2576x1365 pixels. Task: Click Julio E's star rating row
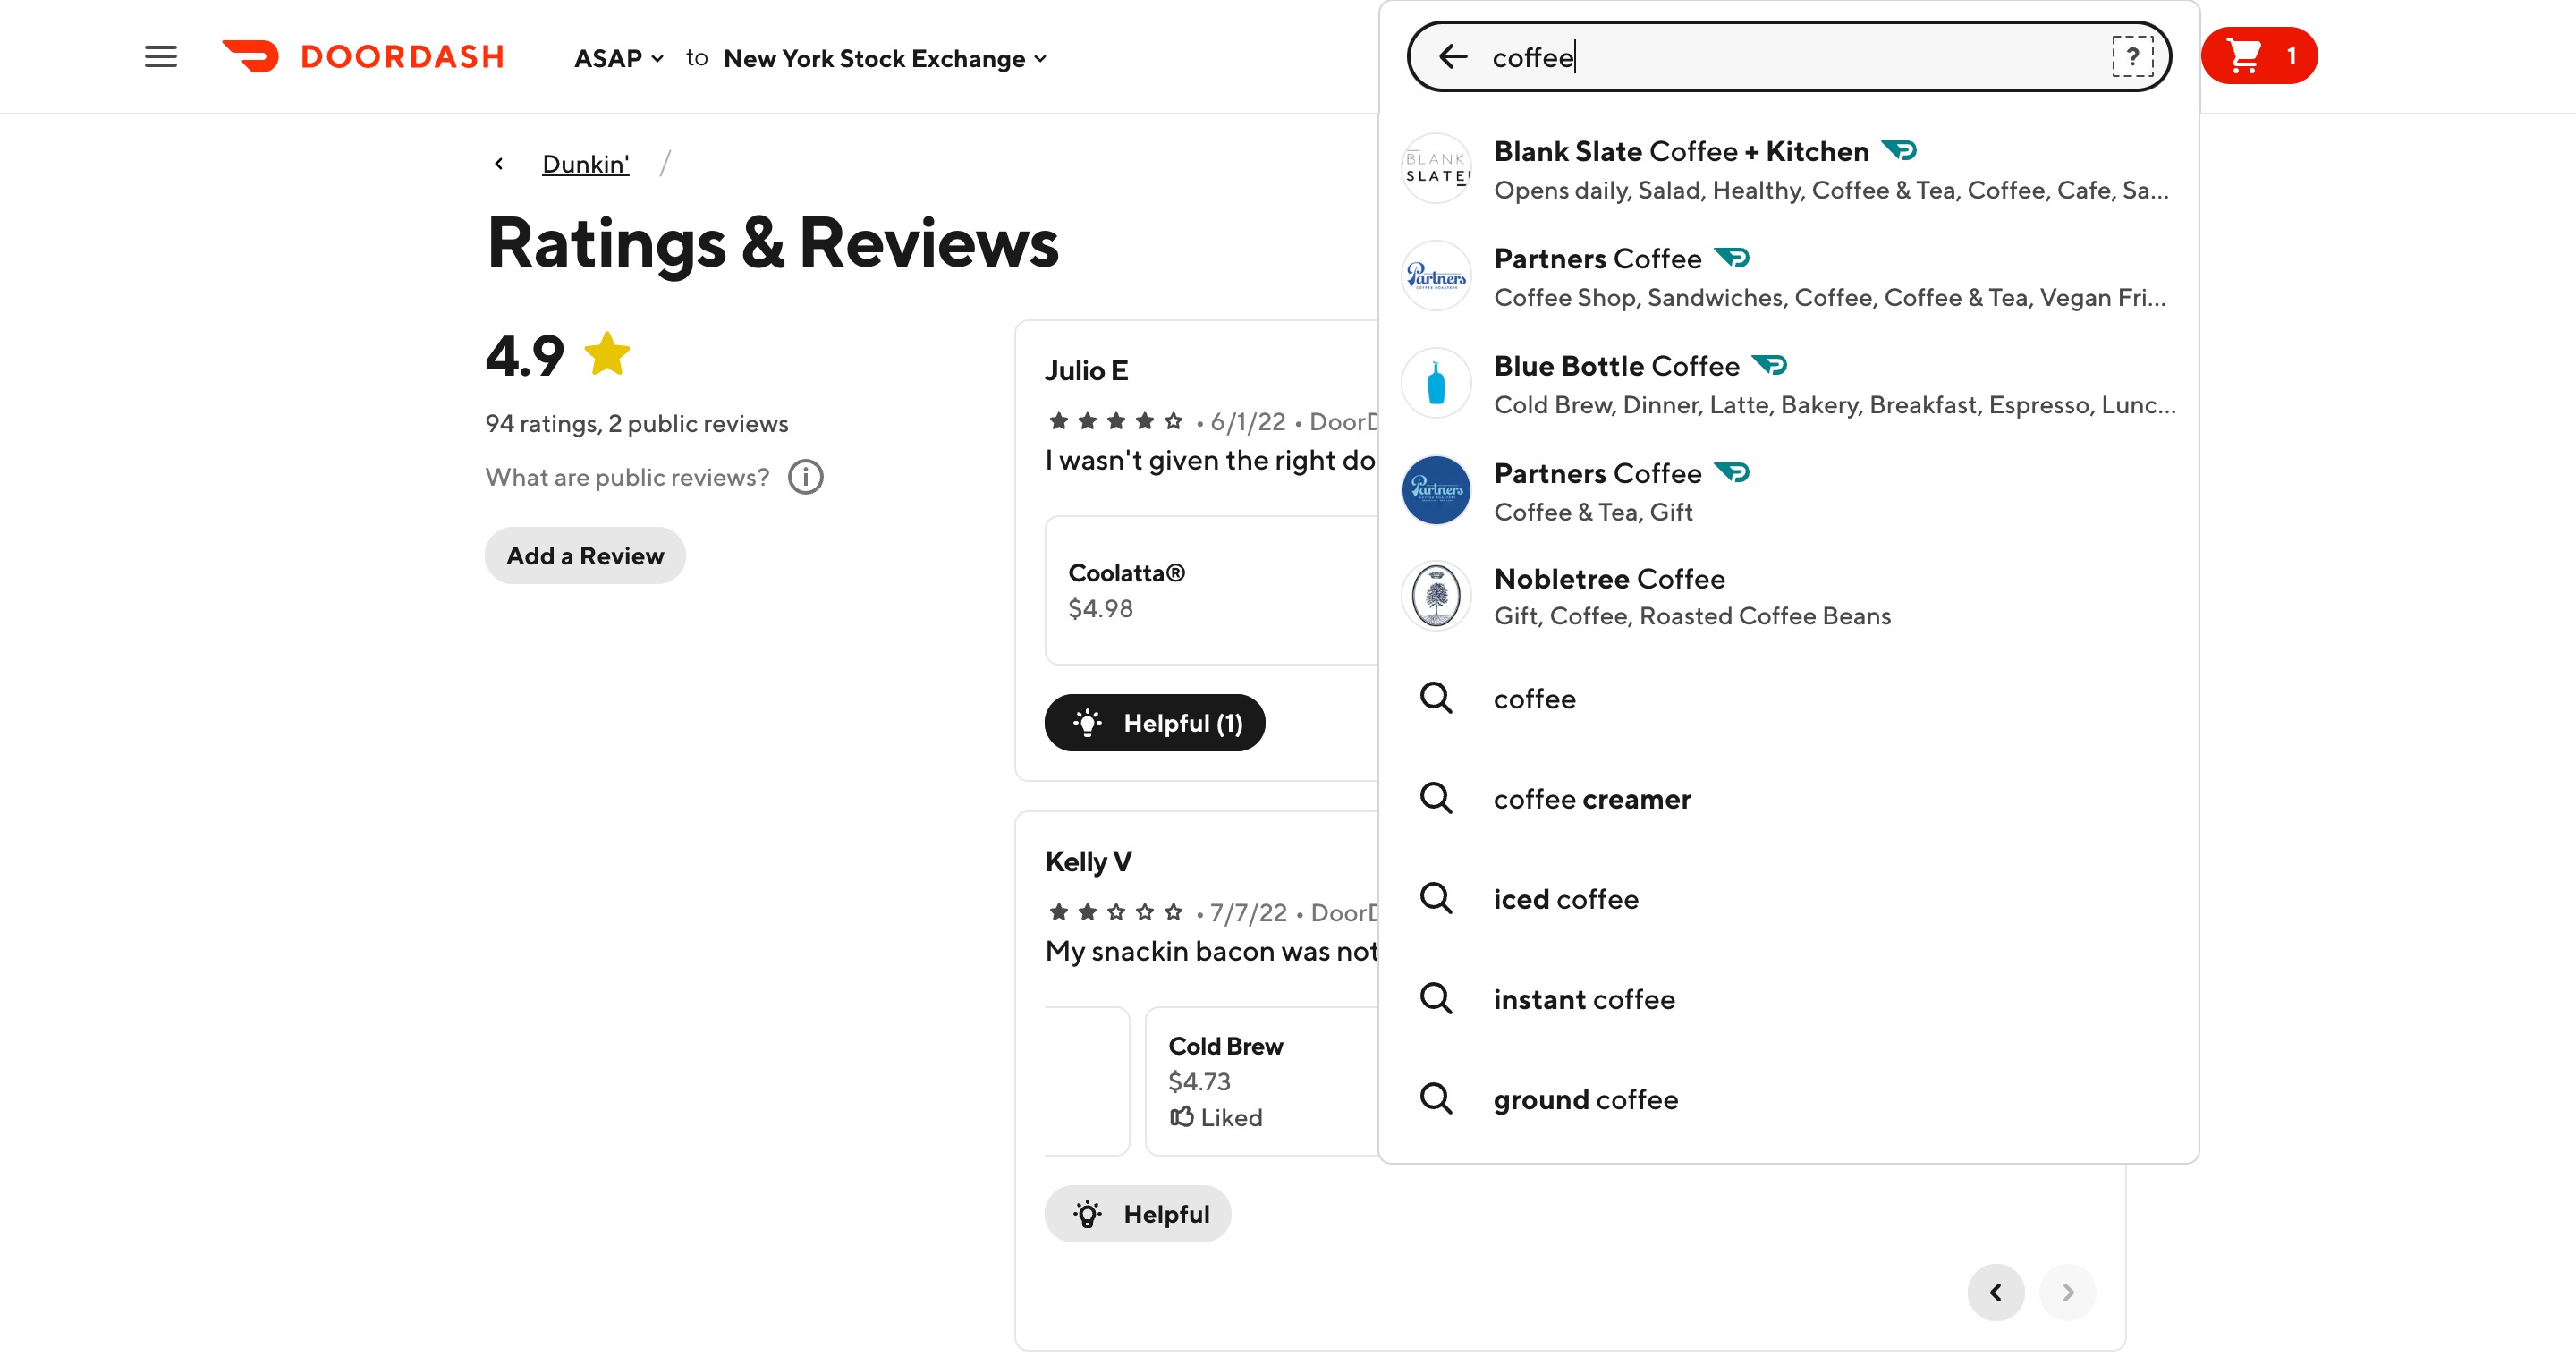pyautogui.click(x=1115, y=421)
